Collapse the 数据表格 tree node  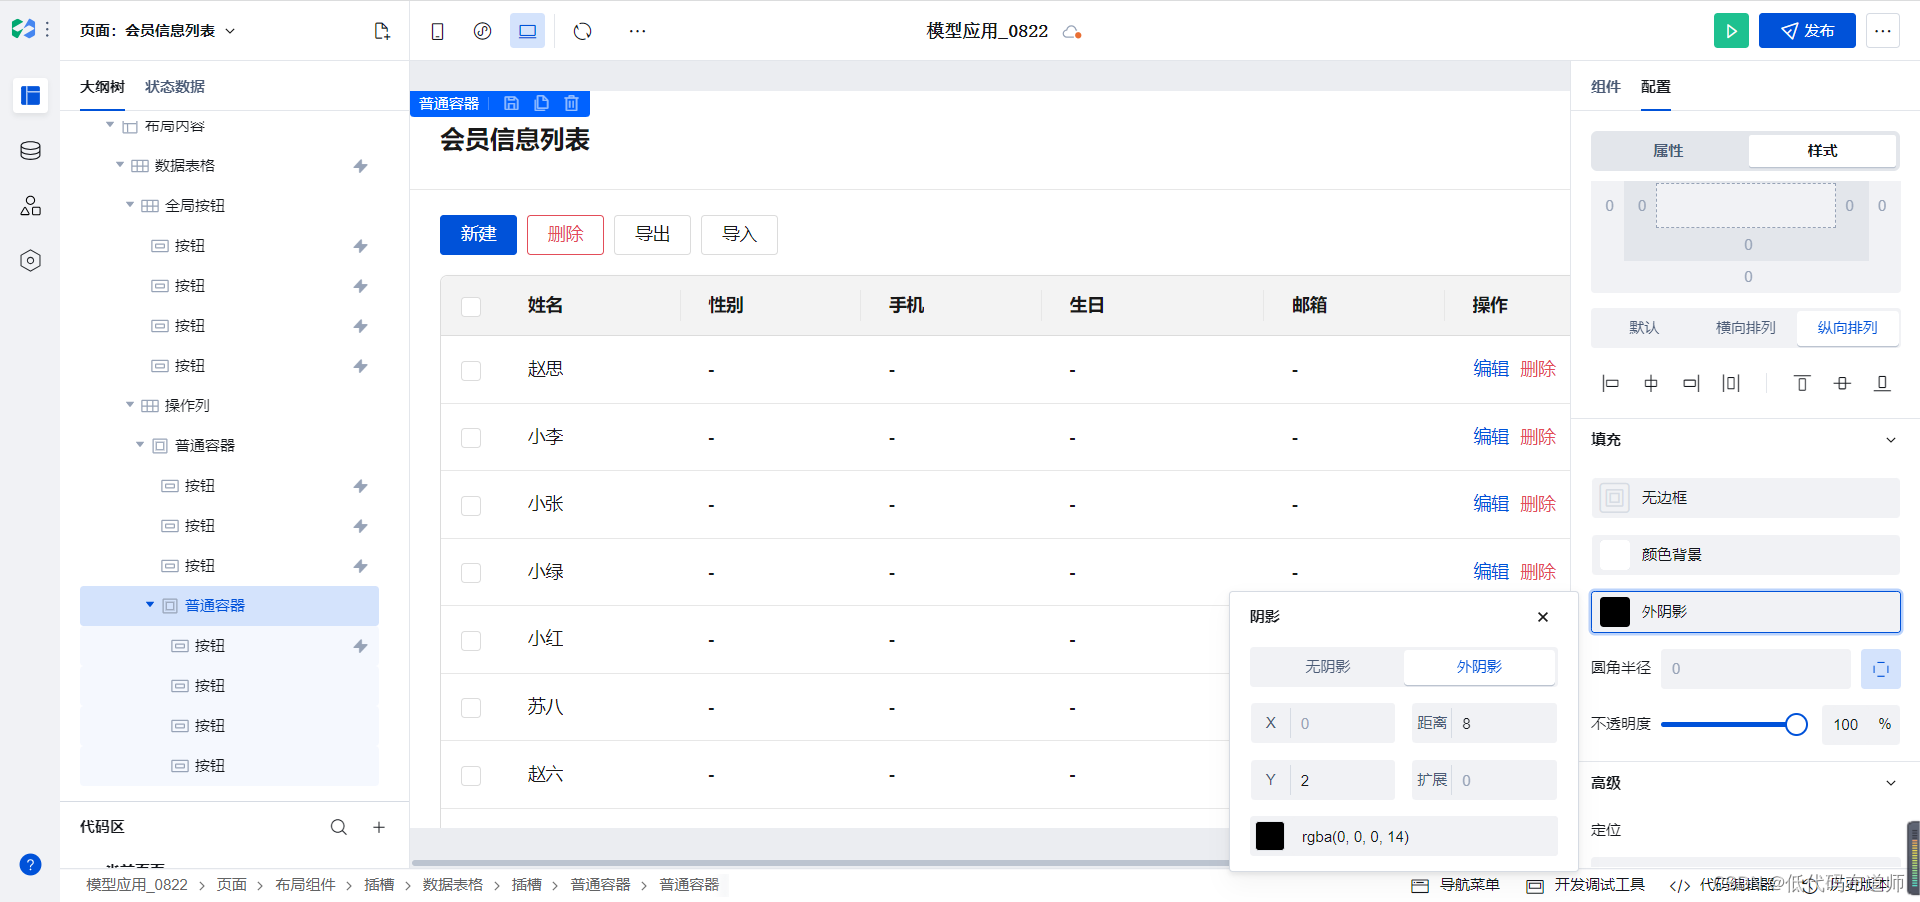click(120, 165)
